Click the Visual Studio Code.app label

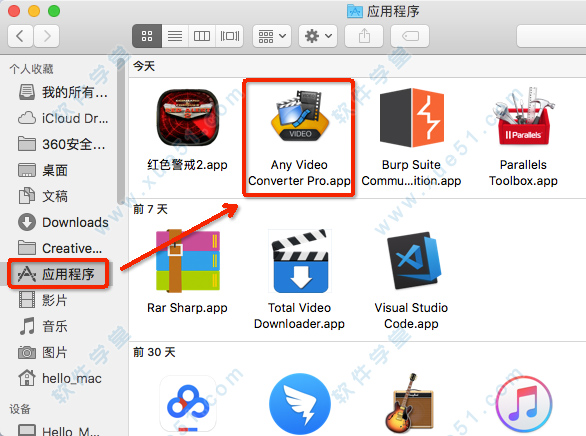tap(411, 316)
